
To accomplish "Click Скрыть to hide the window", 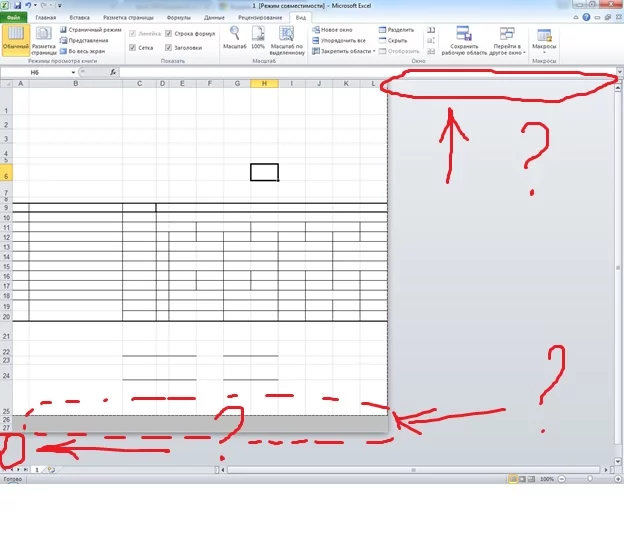I will [393, 41].
